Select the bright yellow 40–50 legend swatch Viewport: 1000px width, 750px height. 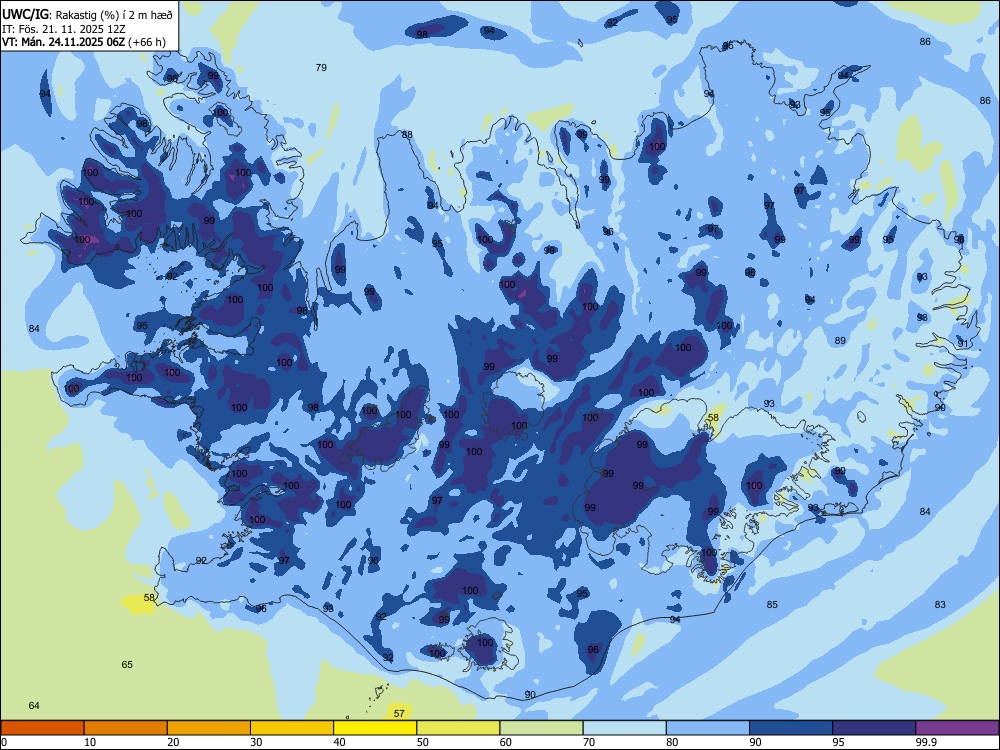tap(375, 728)
